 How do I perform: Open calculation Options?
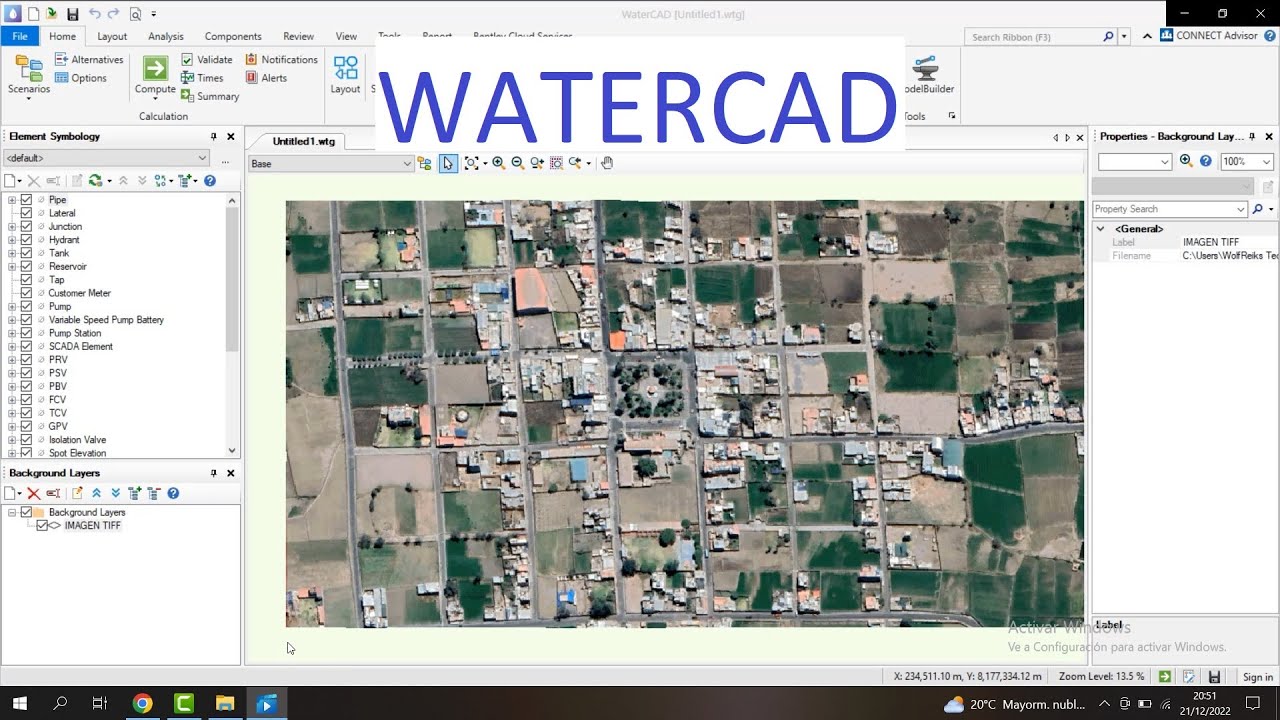click(x=80, y=78)
